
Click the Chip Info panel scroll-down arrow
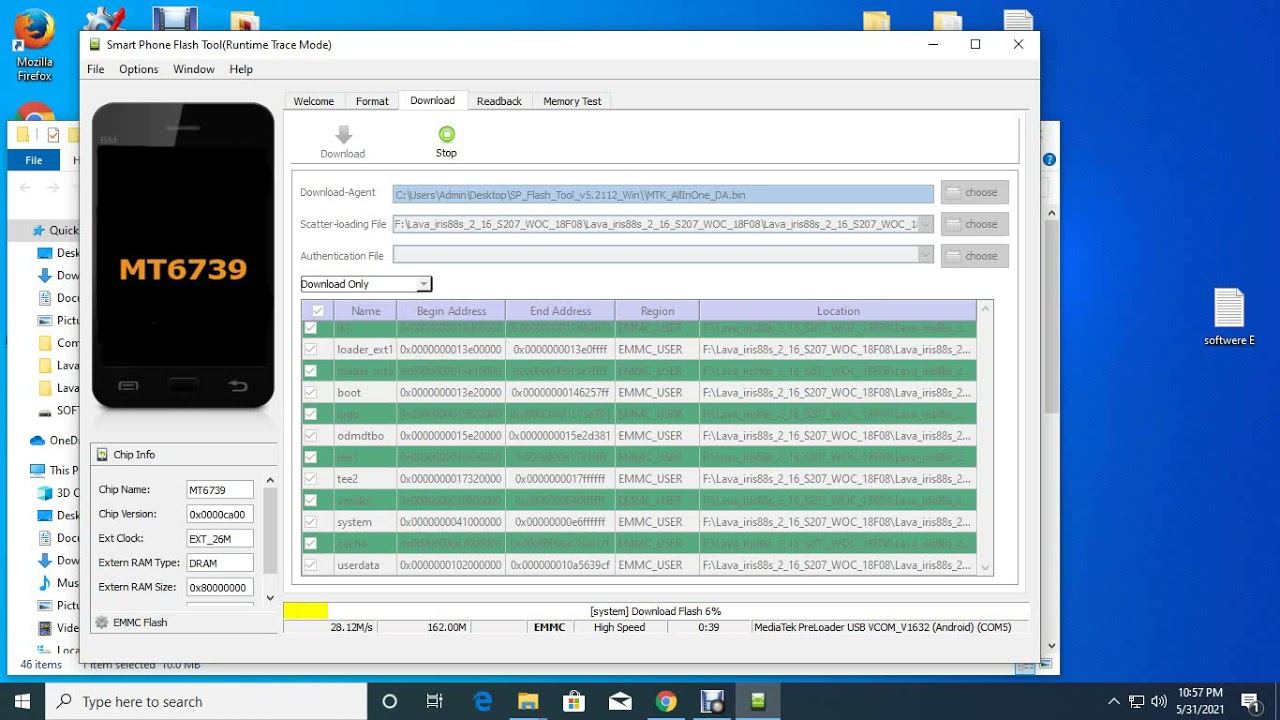pyautogui.click(x=269, y=598)
